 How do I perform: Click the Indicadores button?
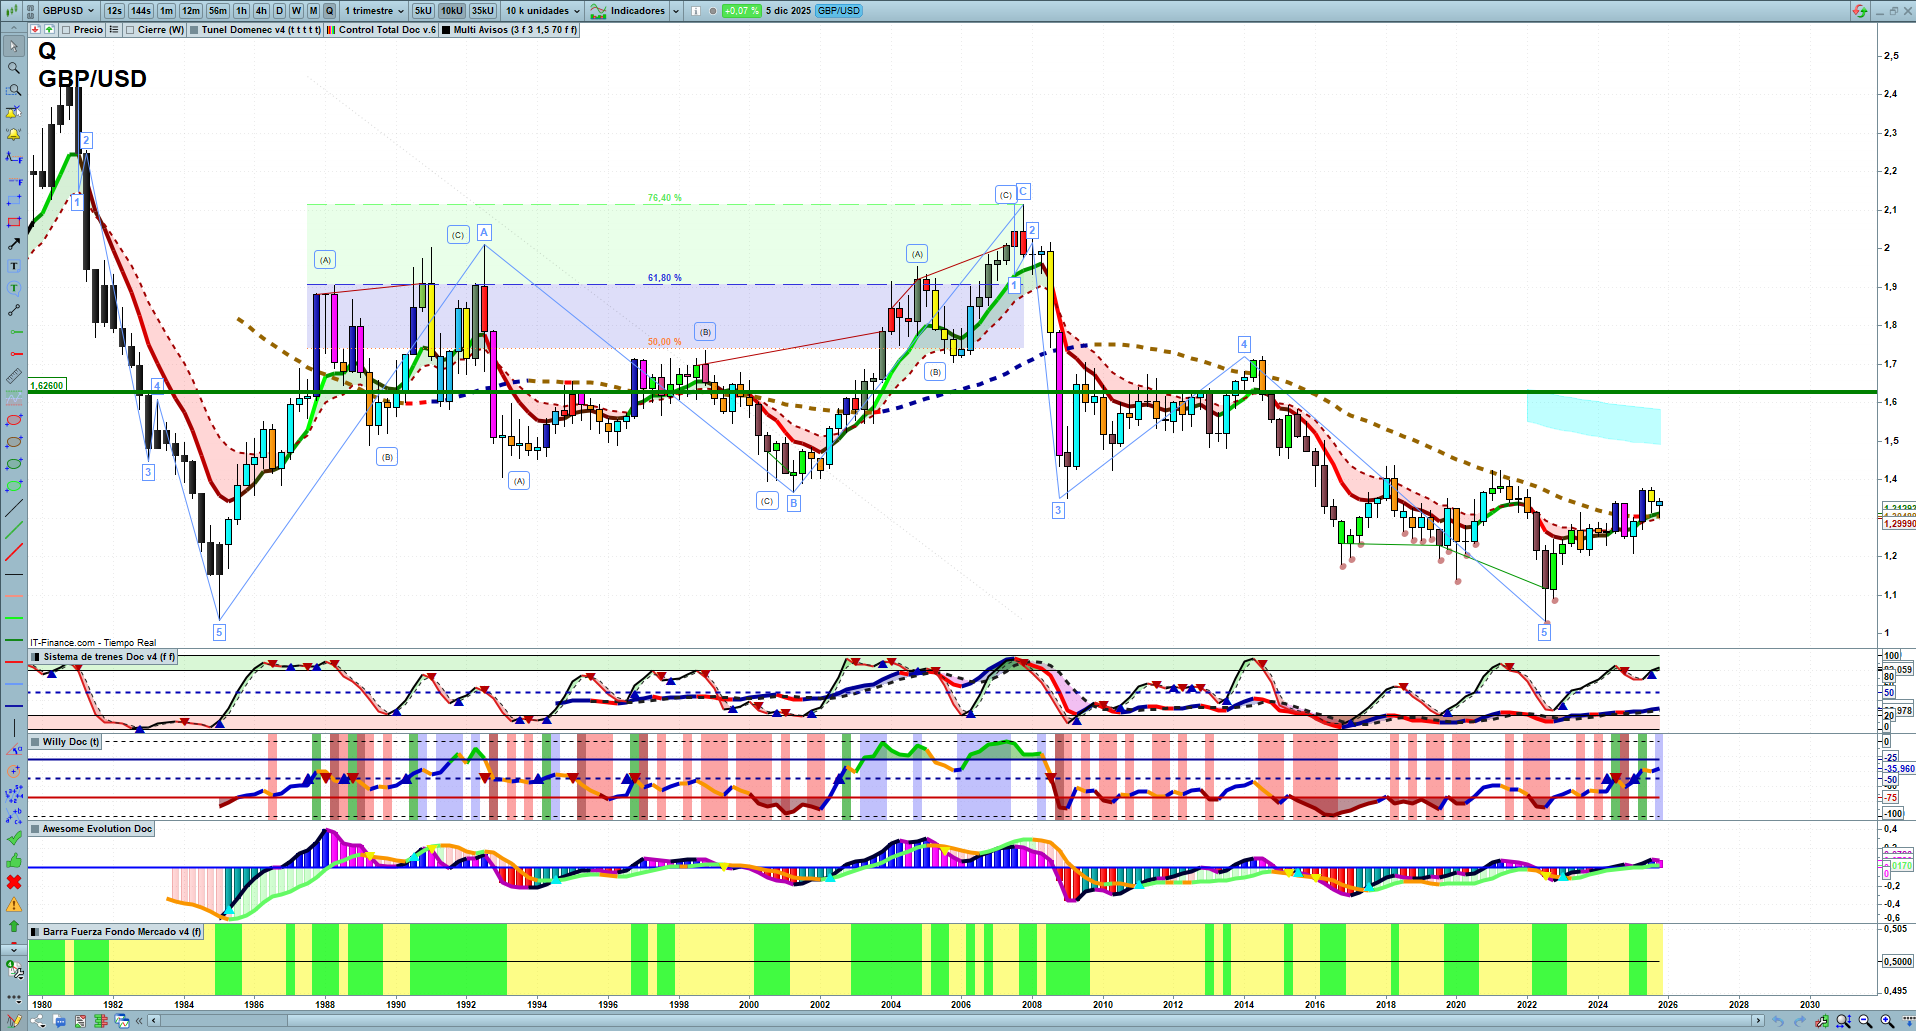637,11
